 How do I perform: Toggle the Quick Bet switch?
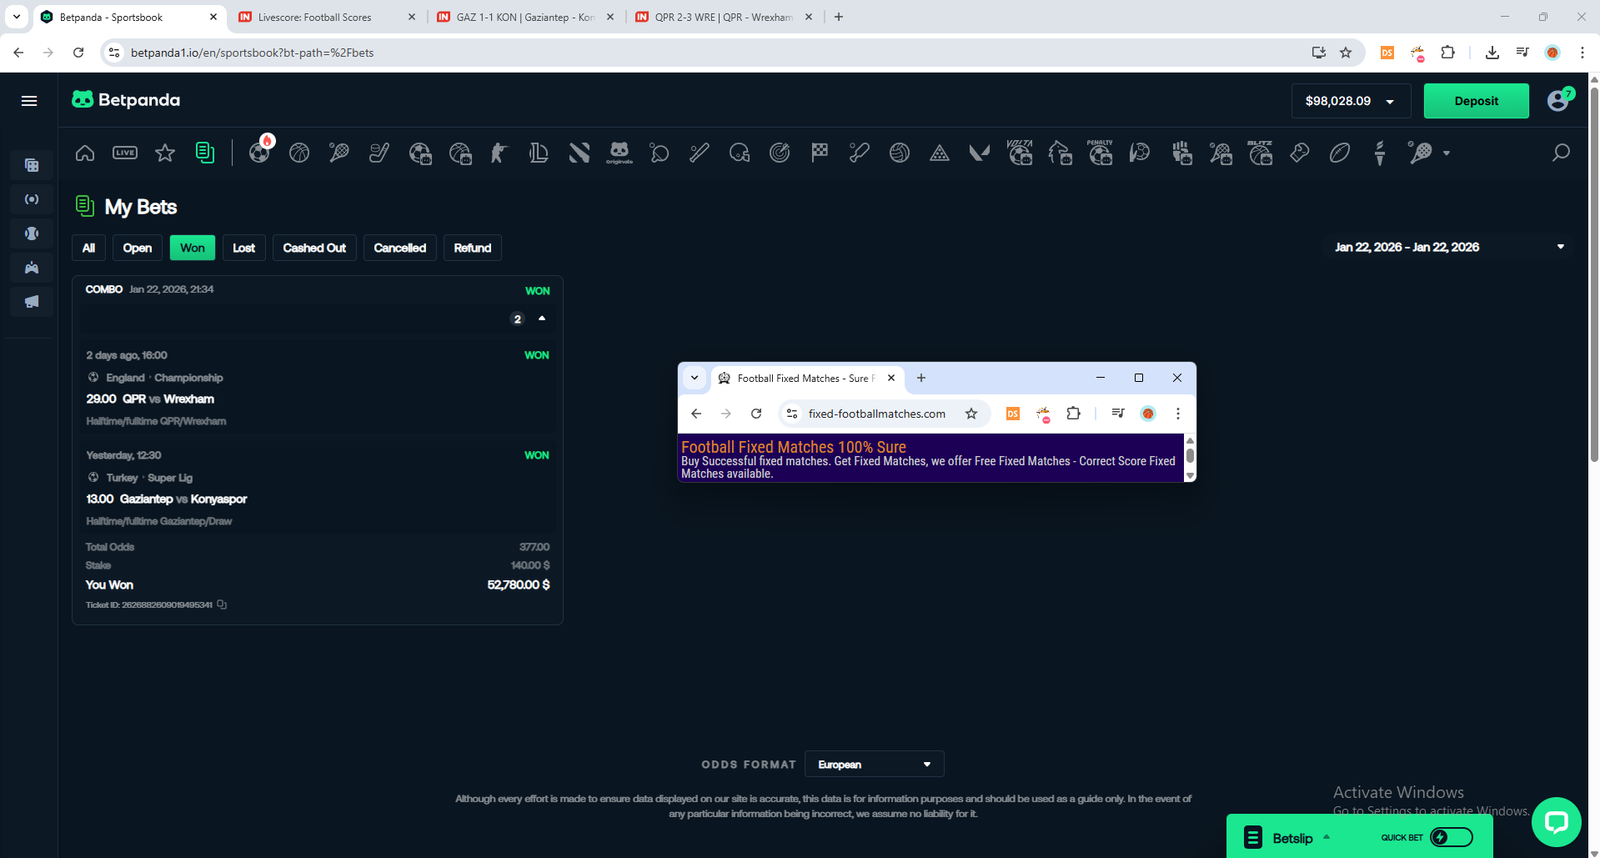click(1451, 837)
